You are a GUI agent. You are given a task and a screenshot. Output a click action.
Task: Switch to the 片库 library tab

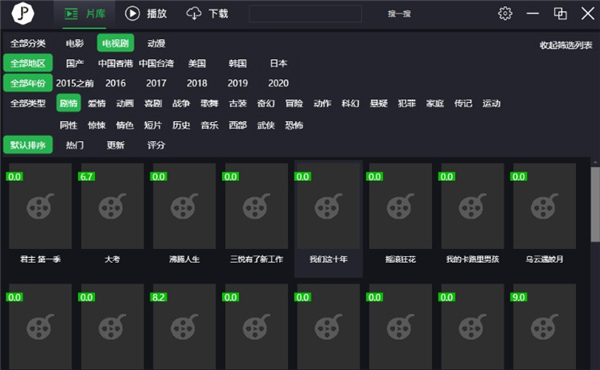[x=85, y=14]
